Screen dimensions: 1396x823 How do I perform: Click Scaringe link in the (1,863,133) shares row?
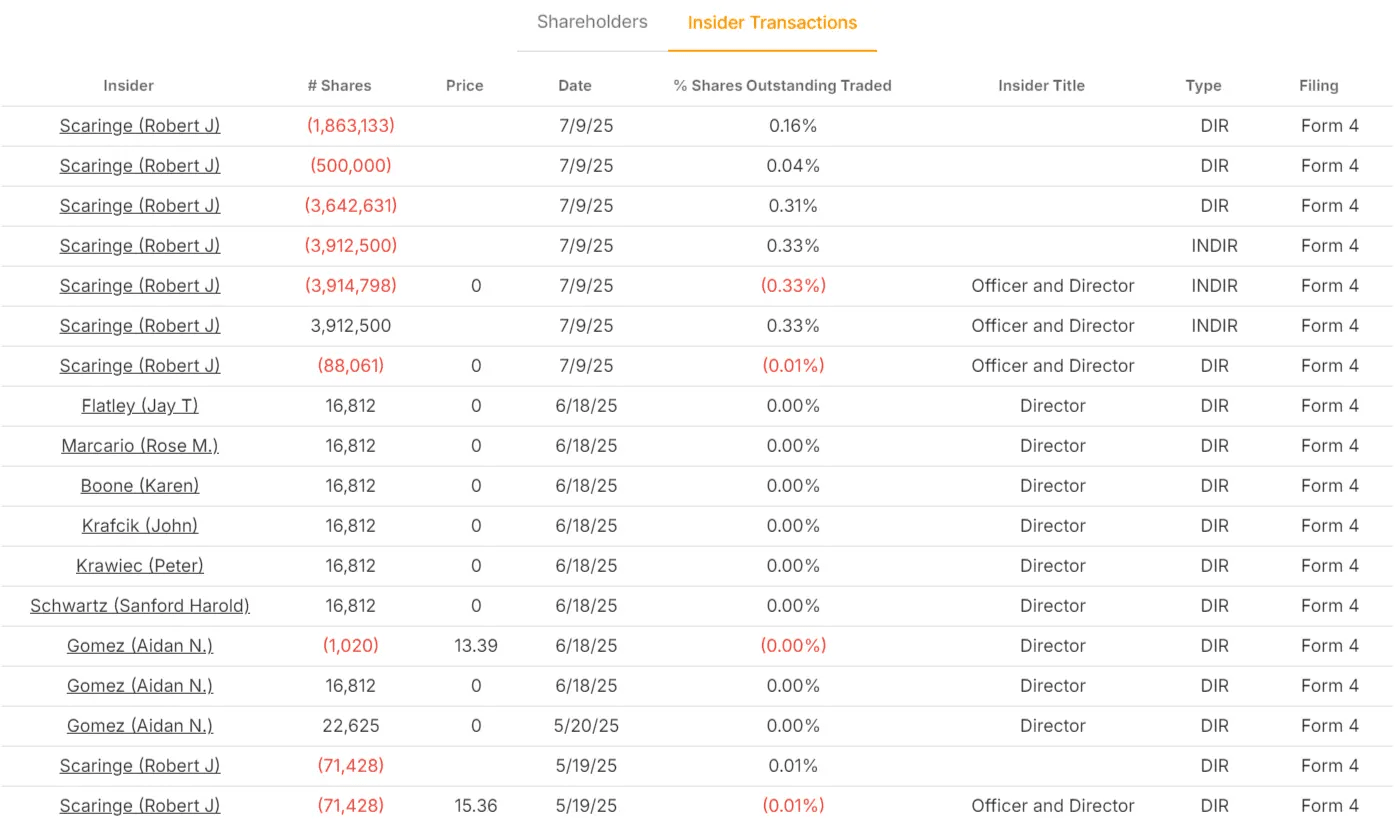(140, 126)
